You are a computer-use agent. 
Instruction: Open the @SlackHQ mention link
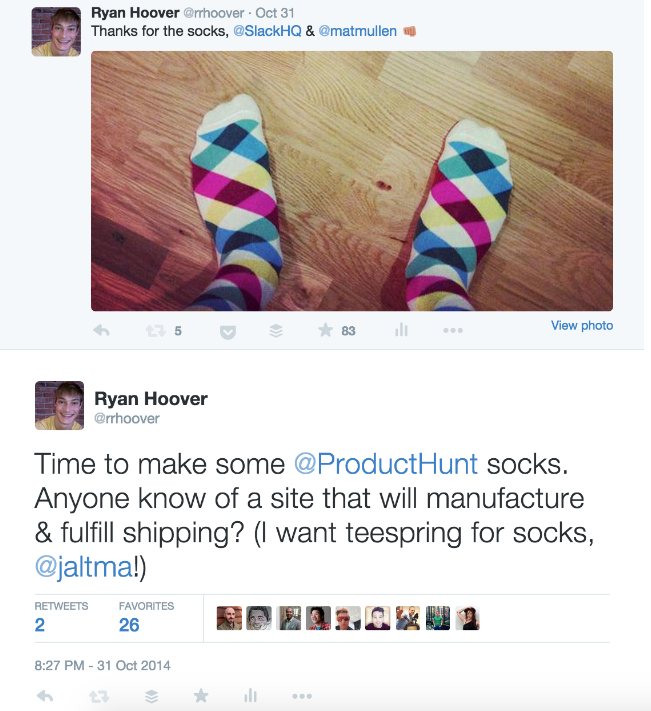click(266, 32)
